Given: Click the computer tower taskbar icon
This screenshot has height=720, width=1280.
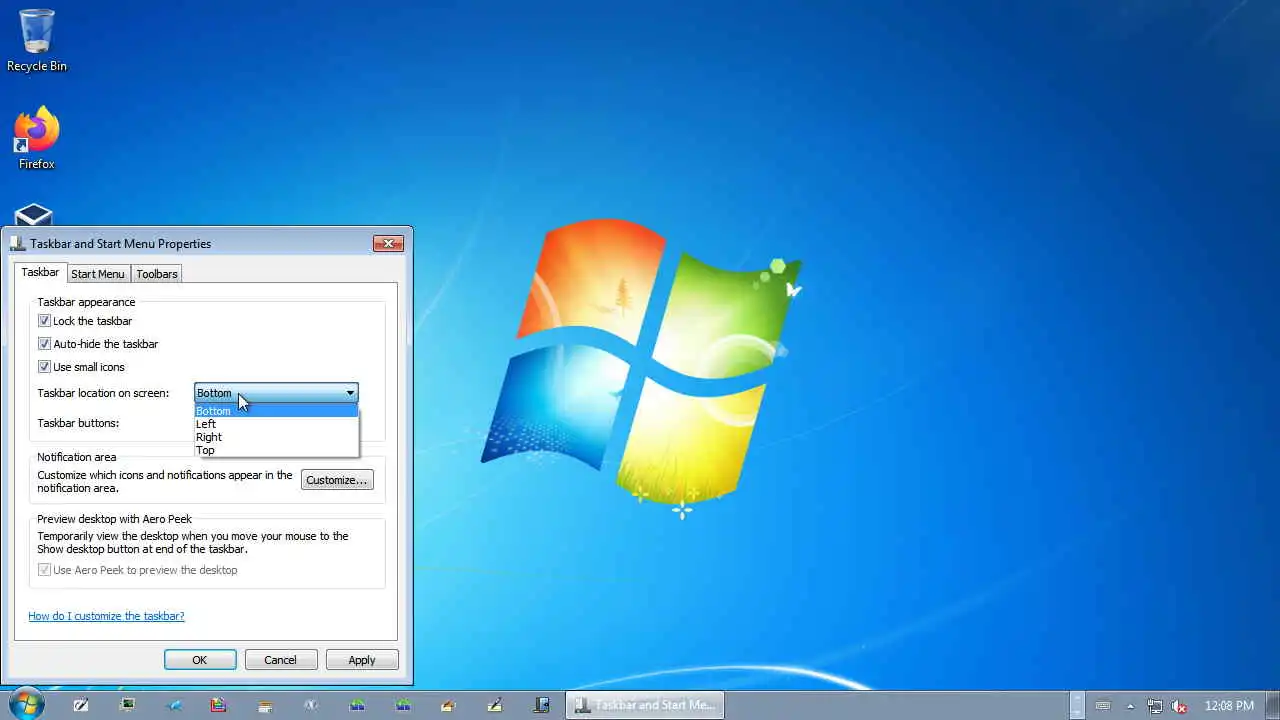Looking at the screenshot, I should point(541,705).
